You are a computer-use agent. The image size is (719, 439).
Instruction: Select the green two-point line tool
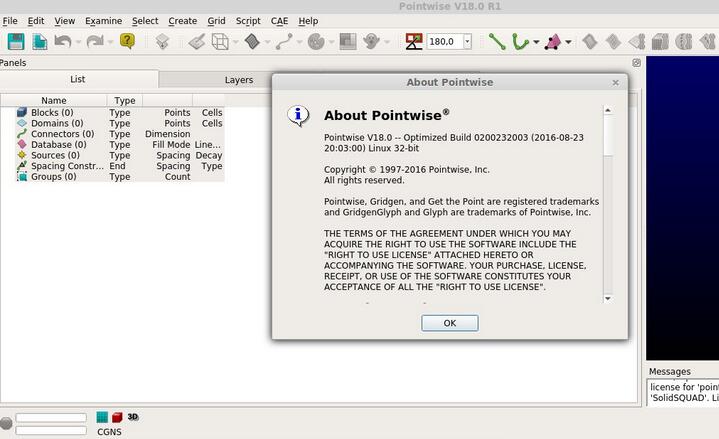click(497, 42)
